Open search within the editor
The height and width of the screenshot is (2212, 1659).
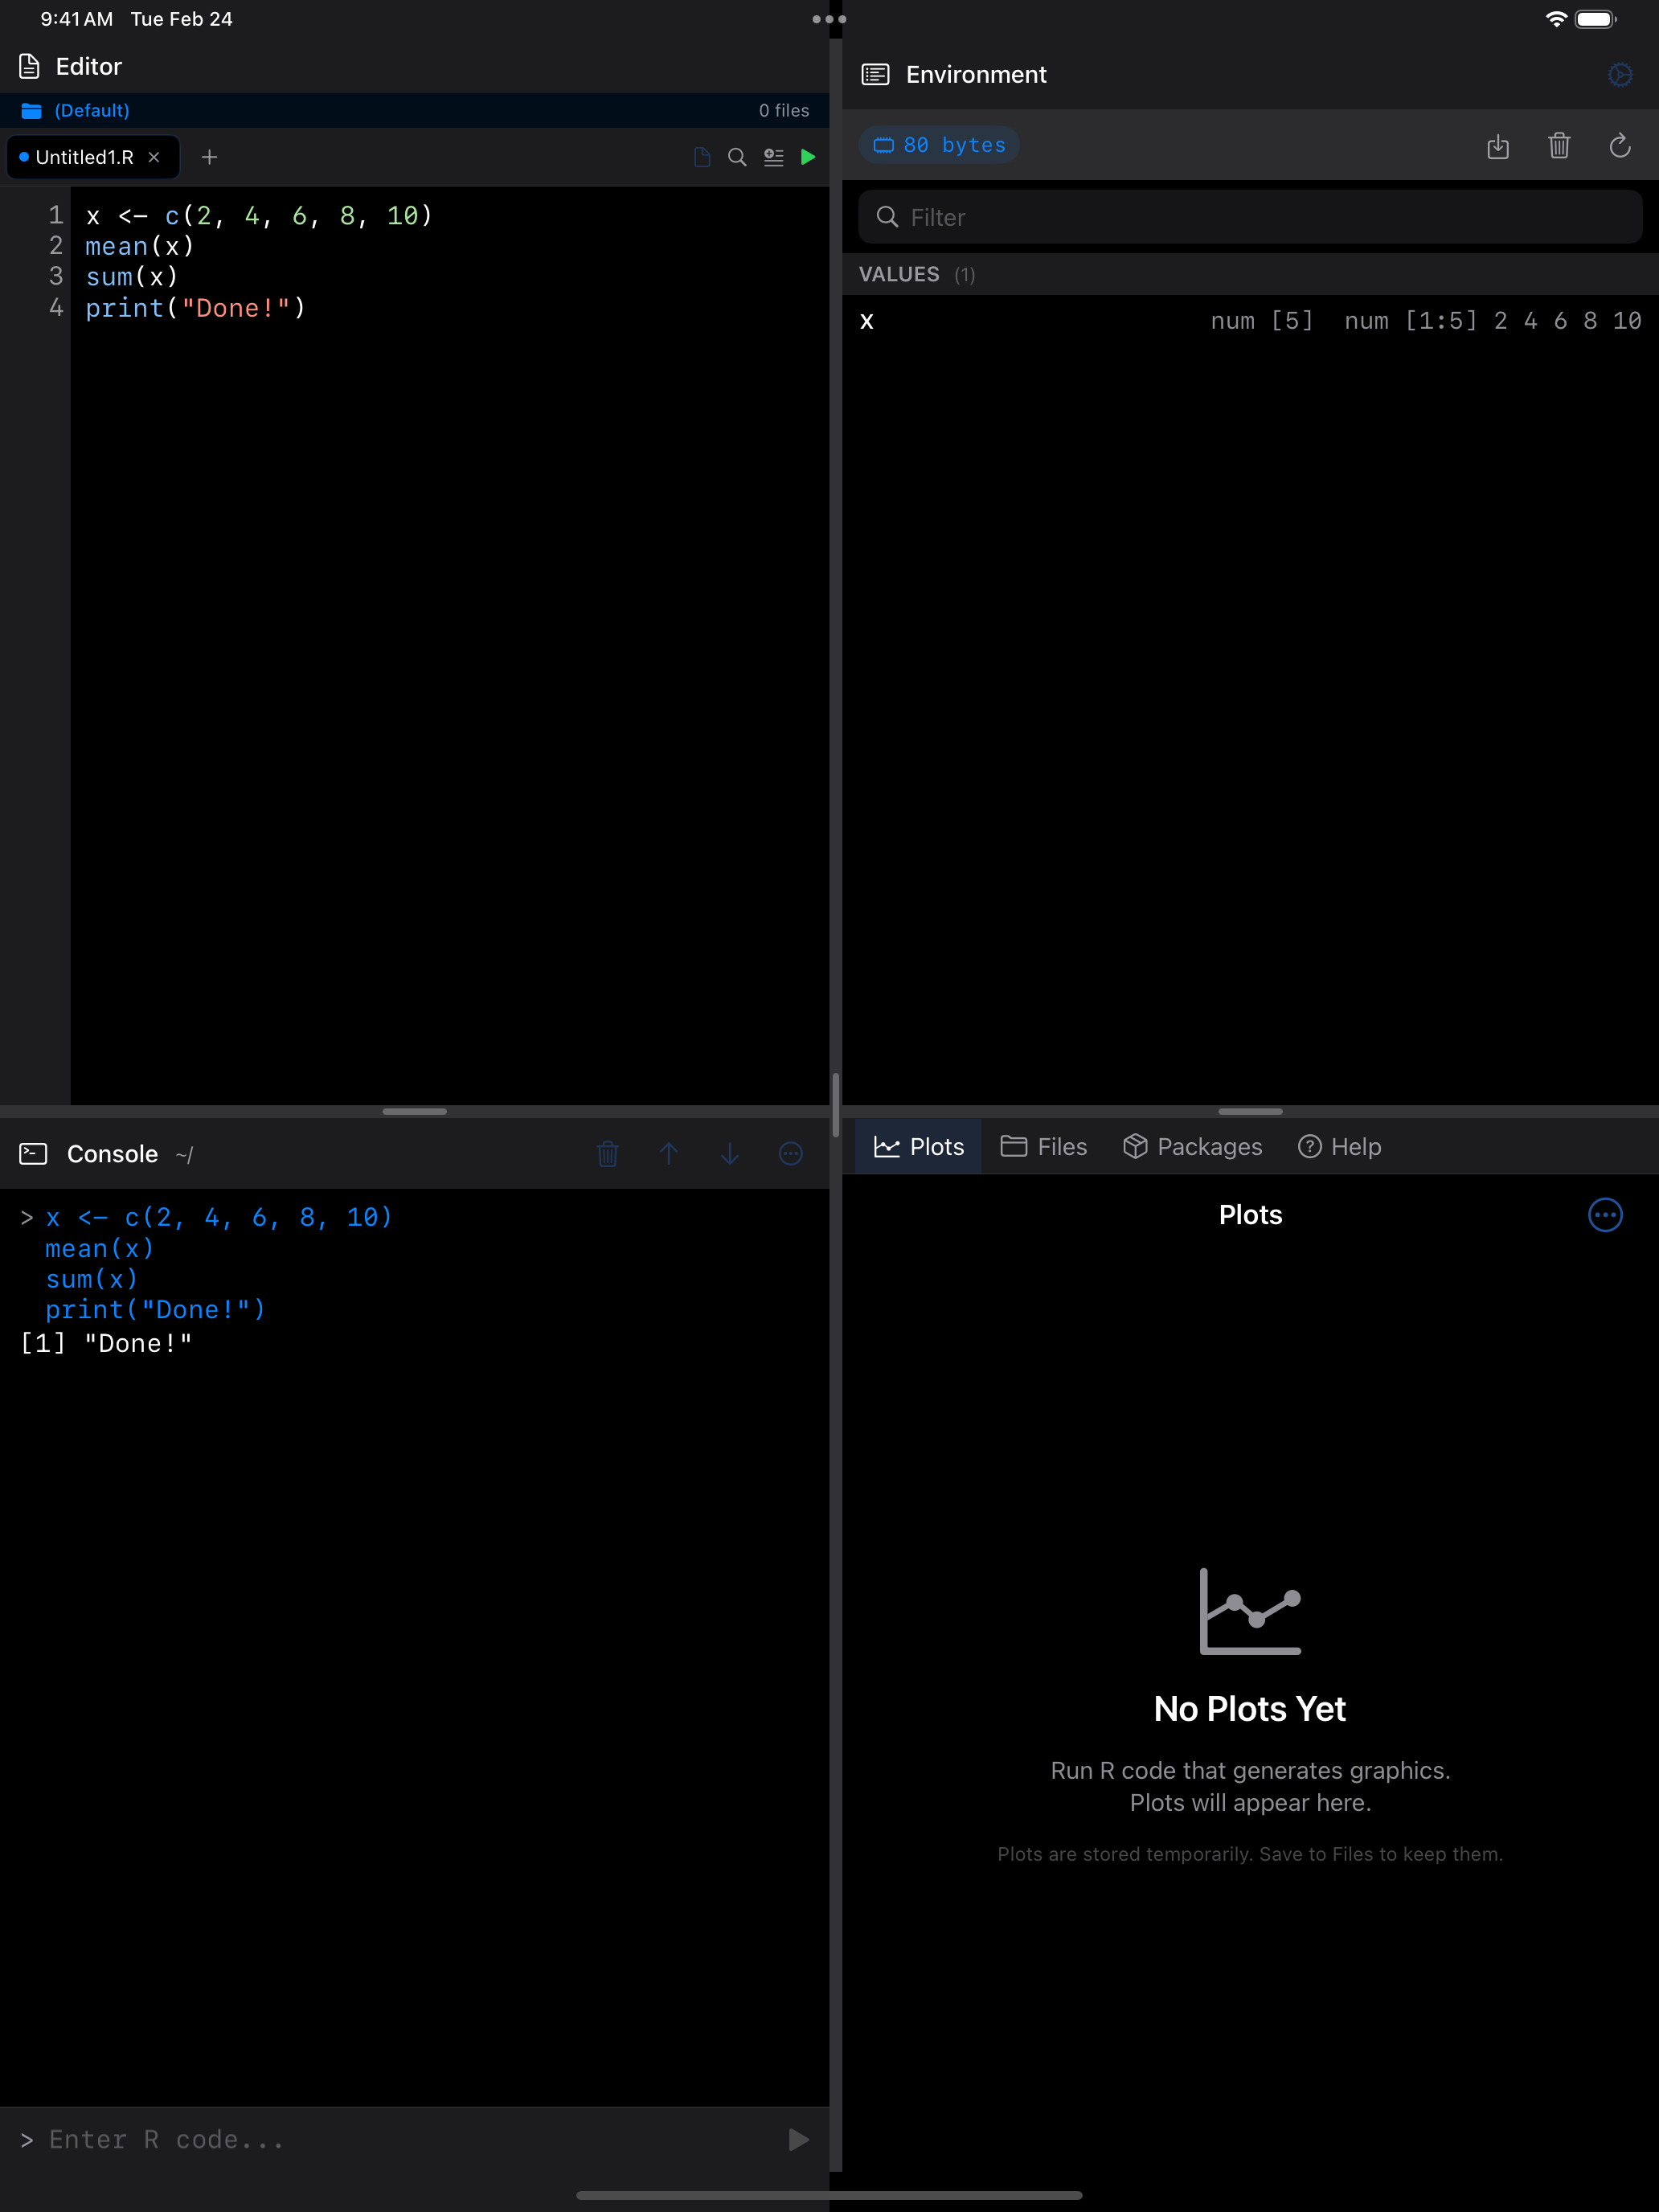pyautogui.click(x=737, y=157)
